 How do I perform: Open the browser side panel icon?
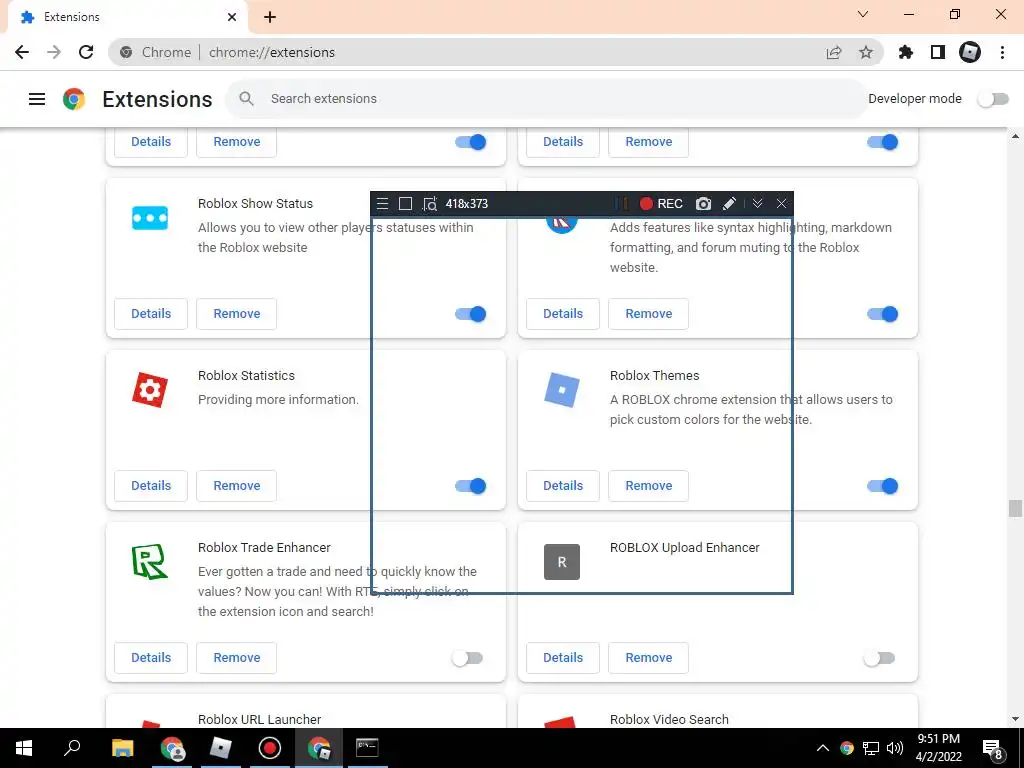[x=938, y=52]
